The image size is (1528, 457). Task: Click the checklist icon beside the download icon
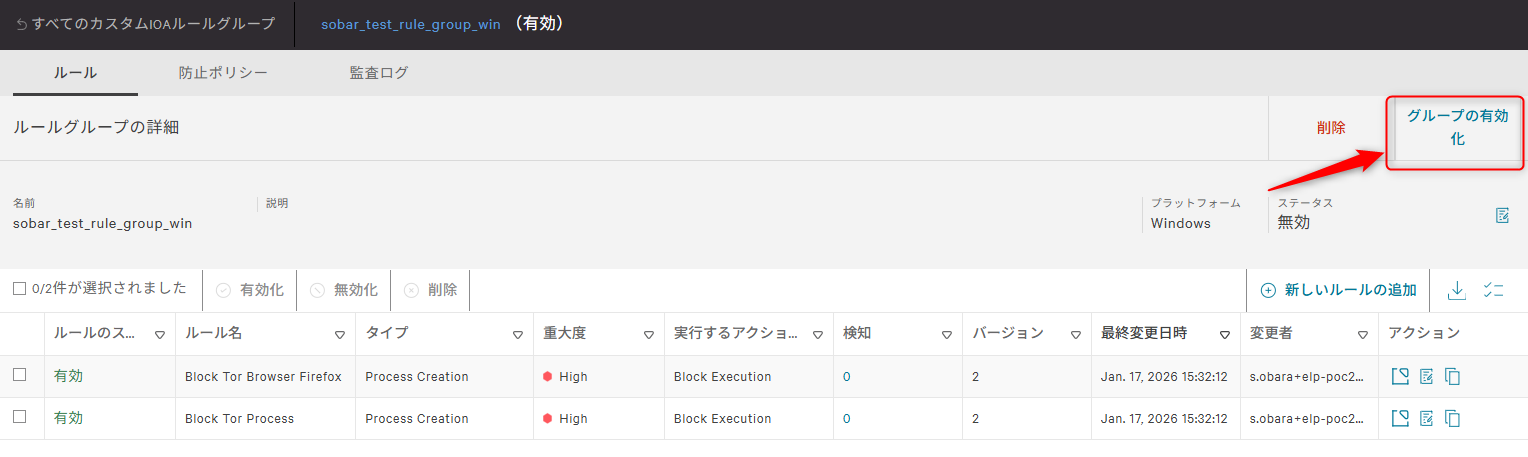(1494, 290)
